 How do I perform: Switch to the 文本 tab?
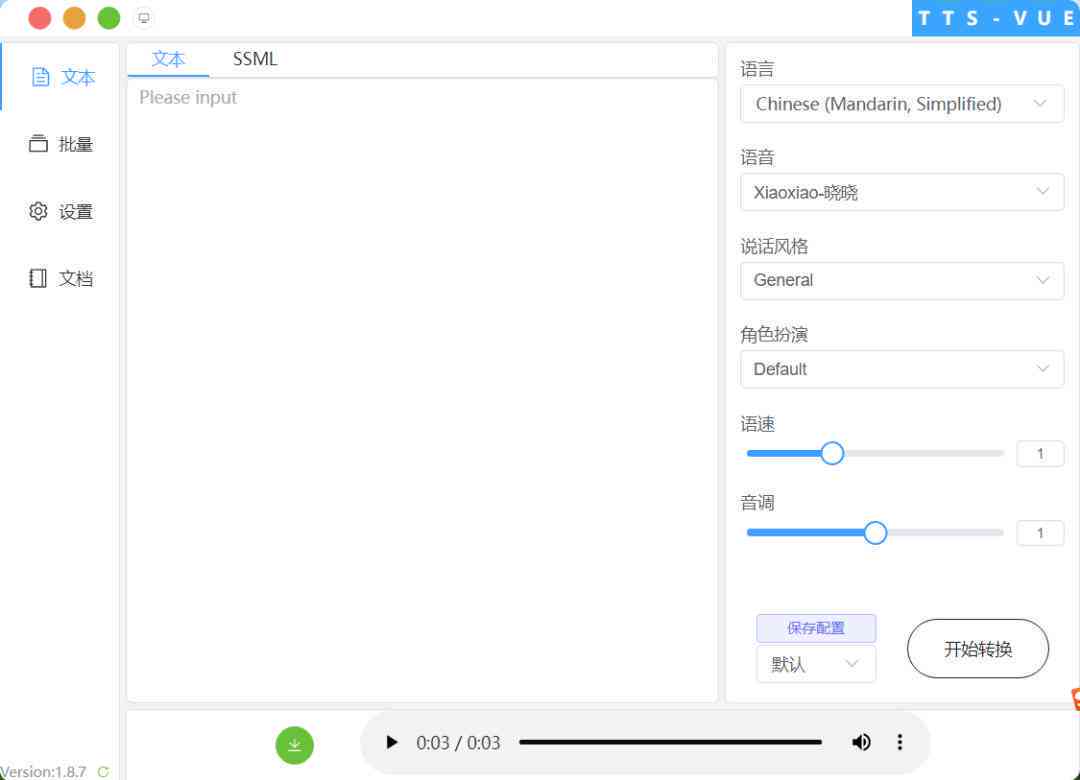click(168, 59)
